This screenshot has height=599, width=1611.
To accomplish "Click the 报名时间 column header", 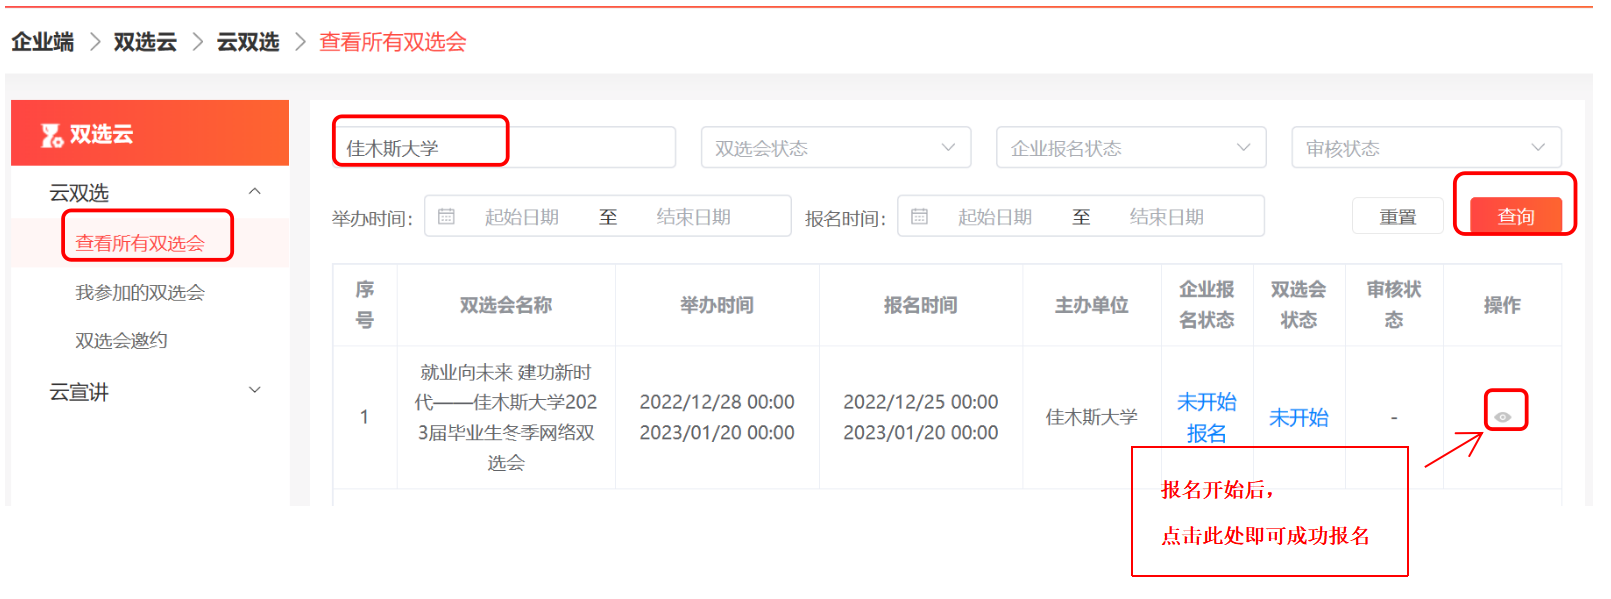I will tap(921, 305).
